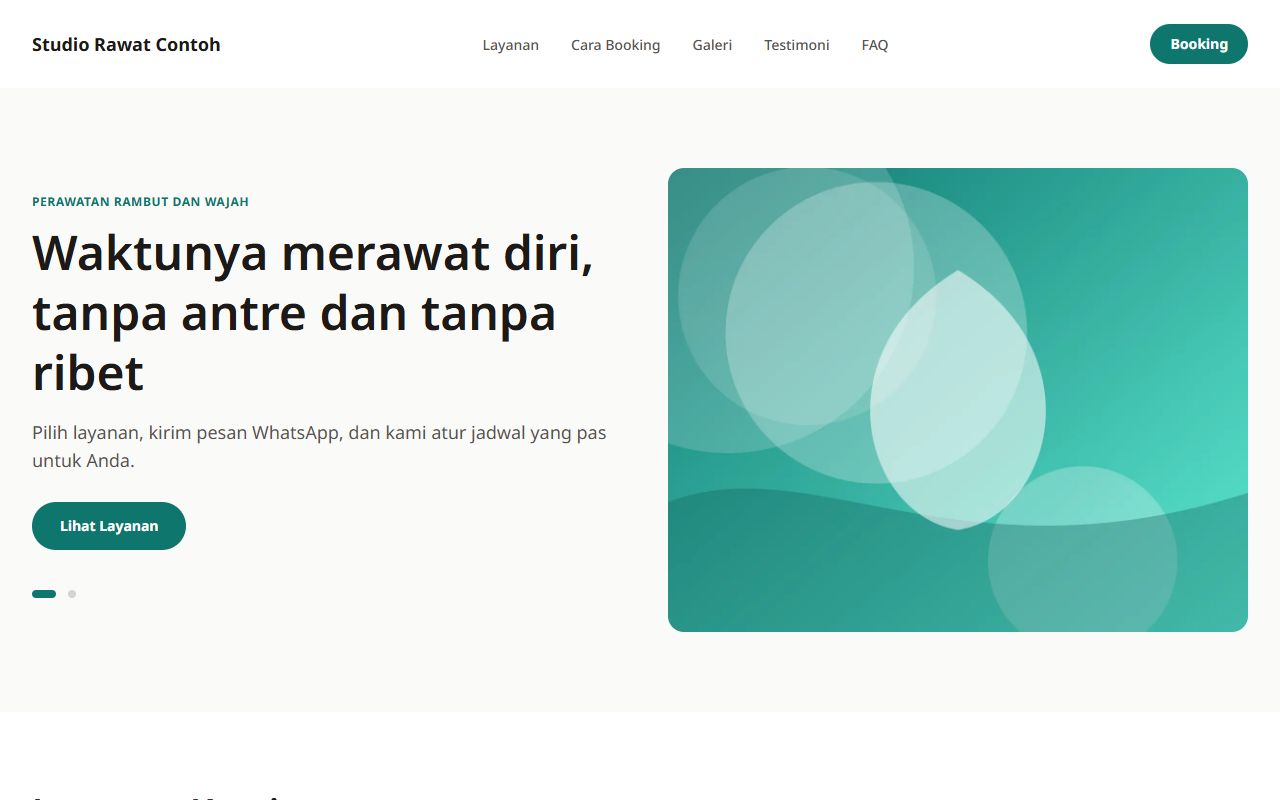Open the FAQ nav link

tap(875, 45)
